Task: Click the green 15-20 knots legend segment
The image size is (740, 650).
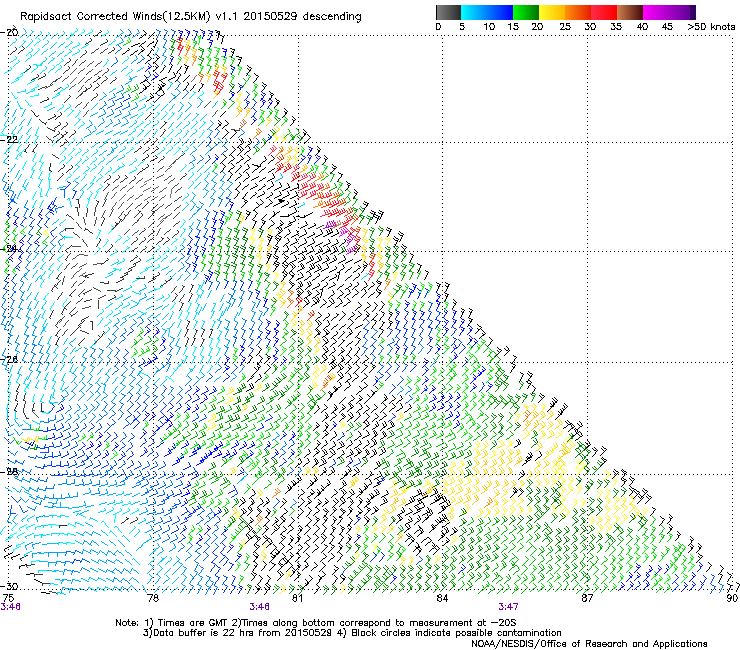Action: click(x=526, y=12)
